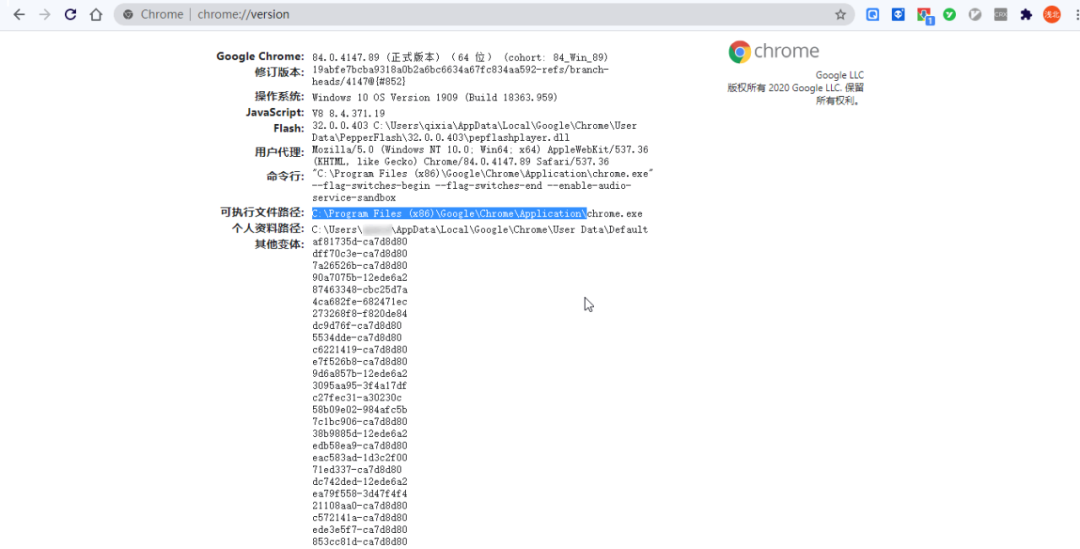Click the User Data\Default profile path
1080x549 pixels.
pos(479,229)
